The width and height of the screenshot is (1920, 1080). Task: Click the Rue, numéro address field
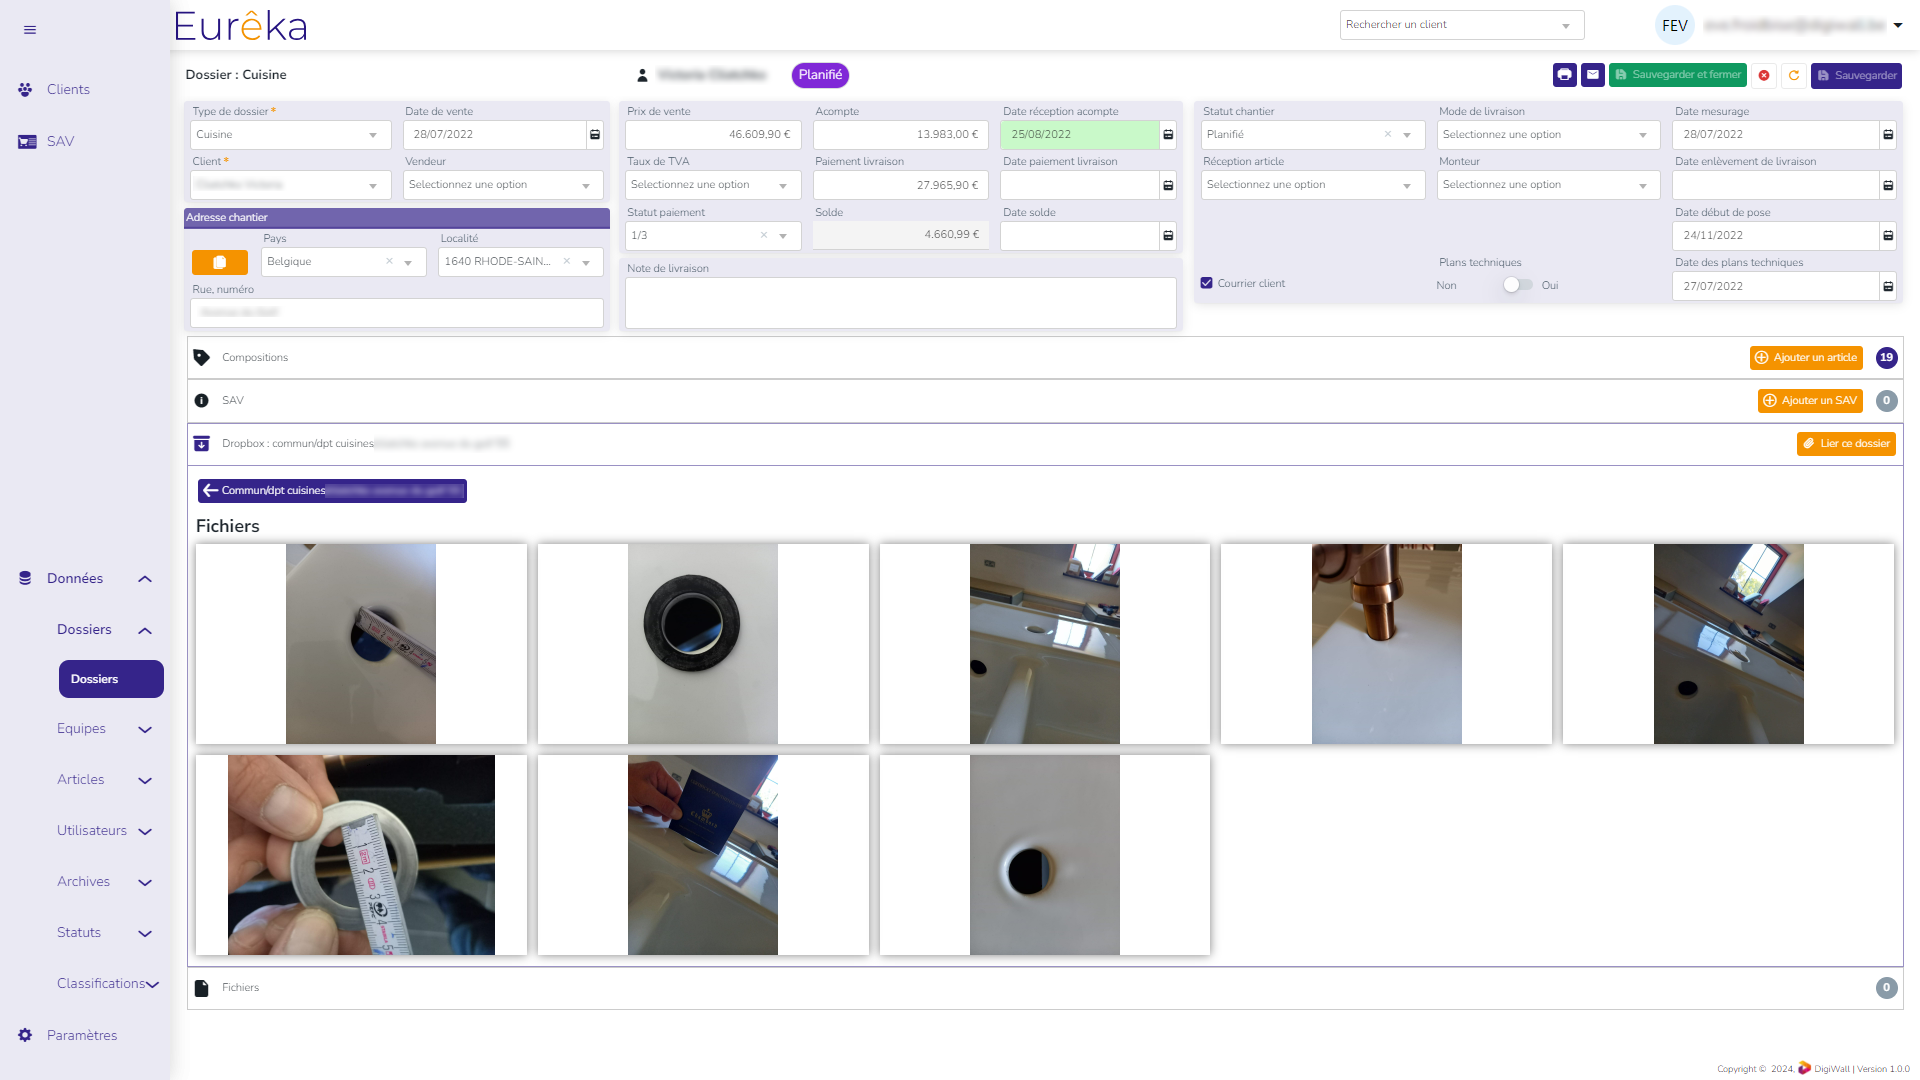point(397,313)
